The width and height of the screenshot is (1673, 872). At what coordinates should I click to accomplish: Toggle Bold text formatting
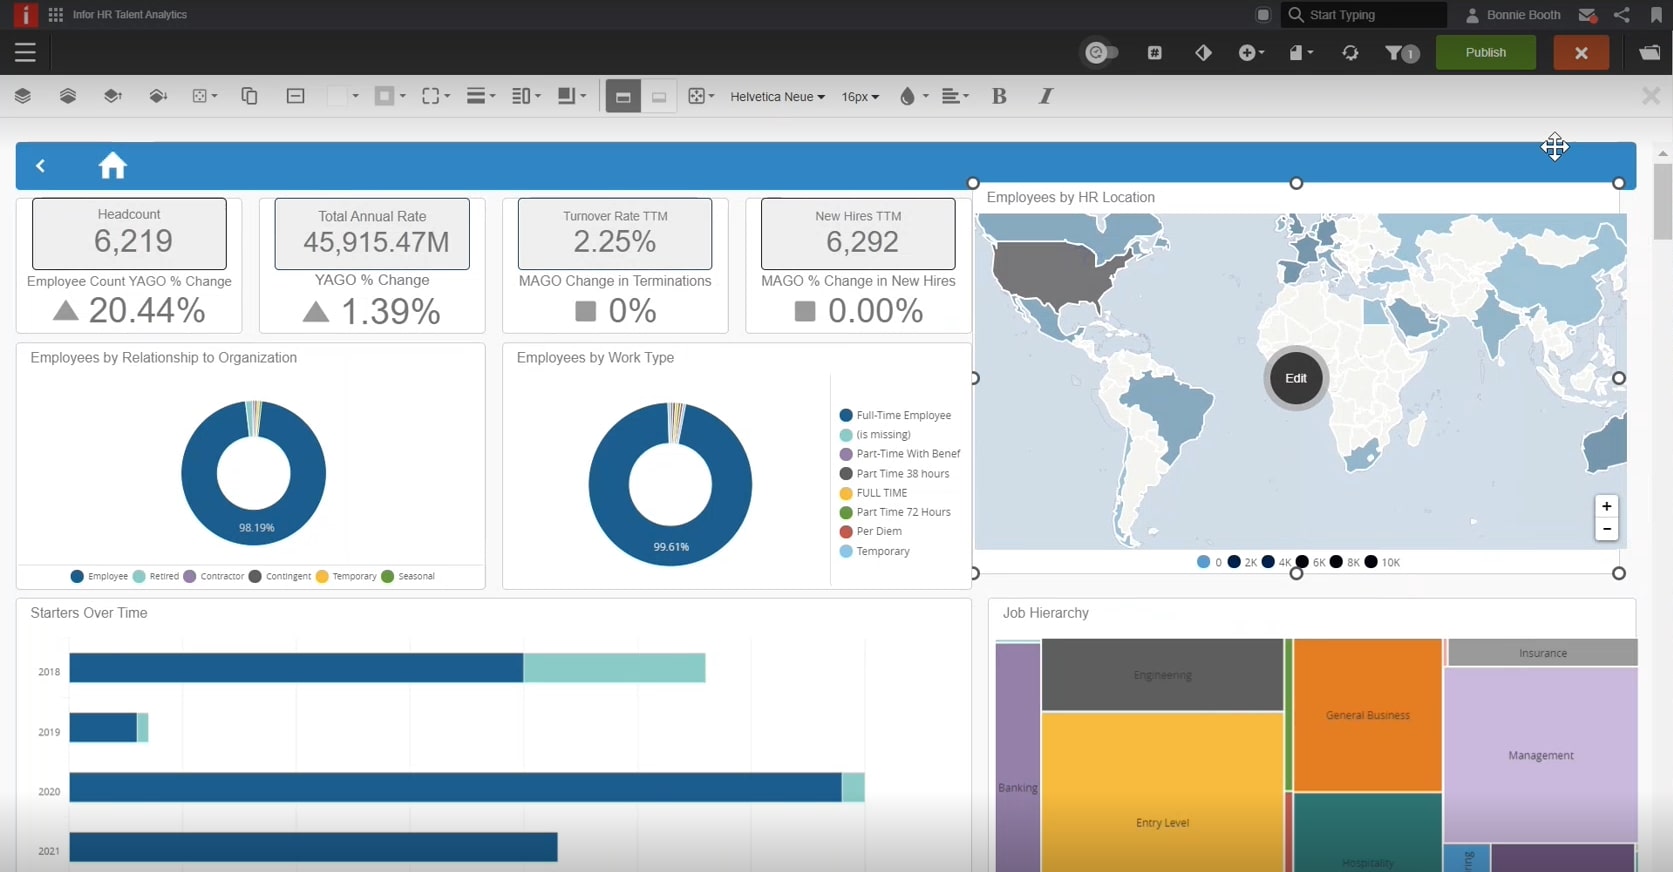click(998, 96)
